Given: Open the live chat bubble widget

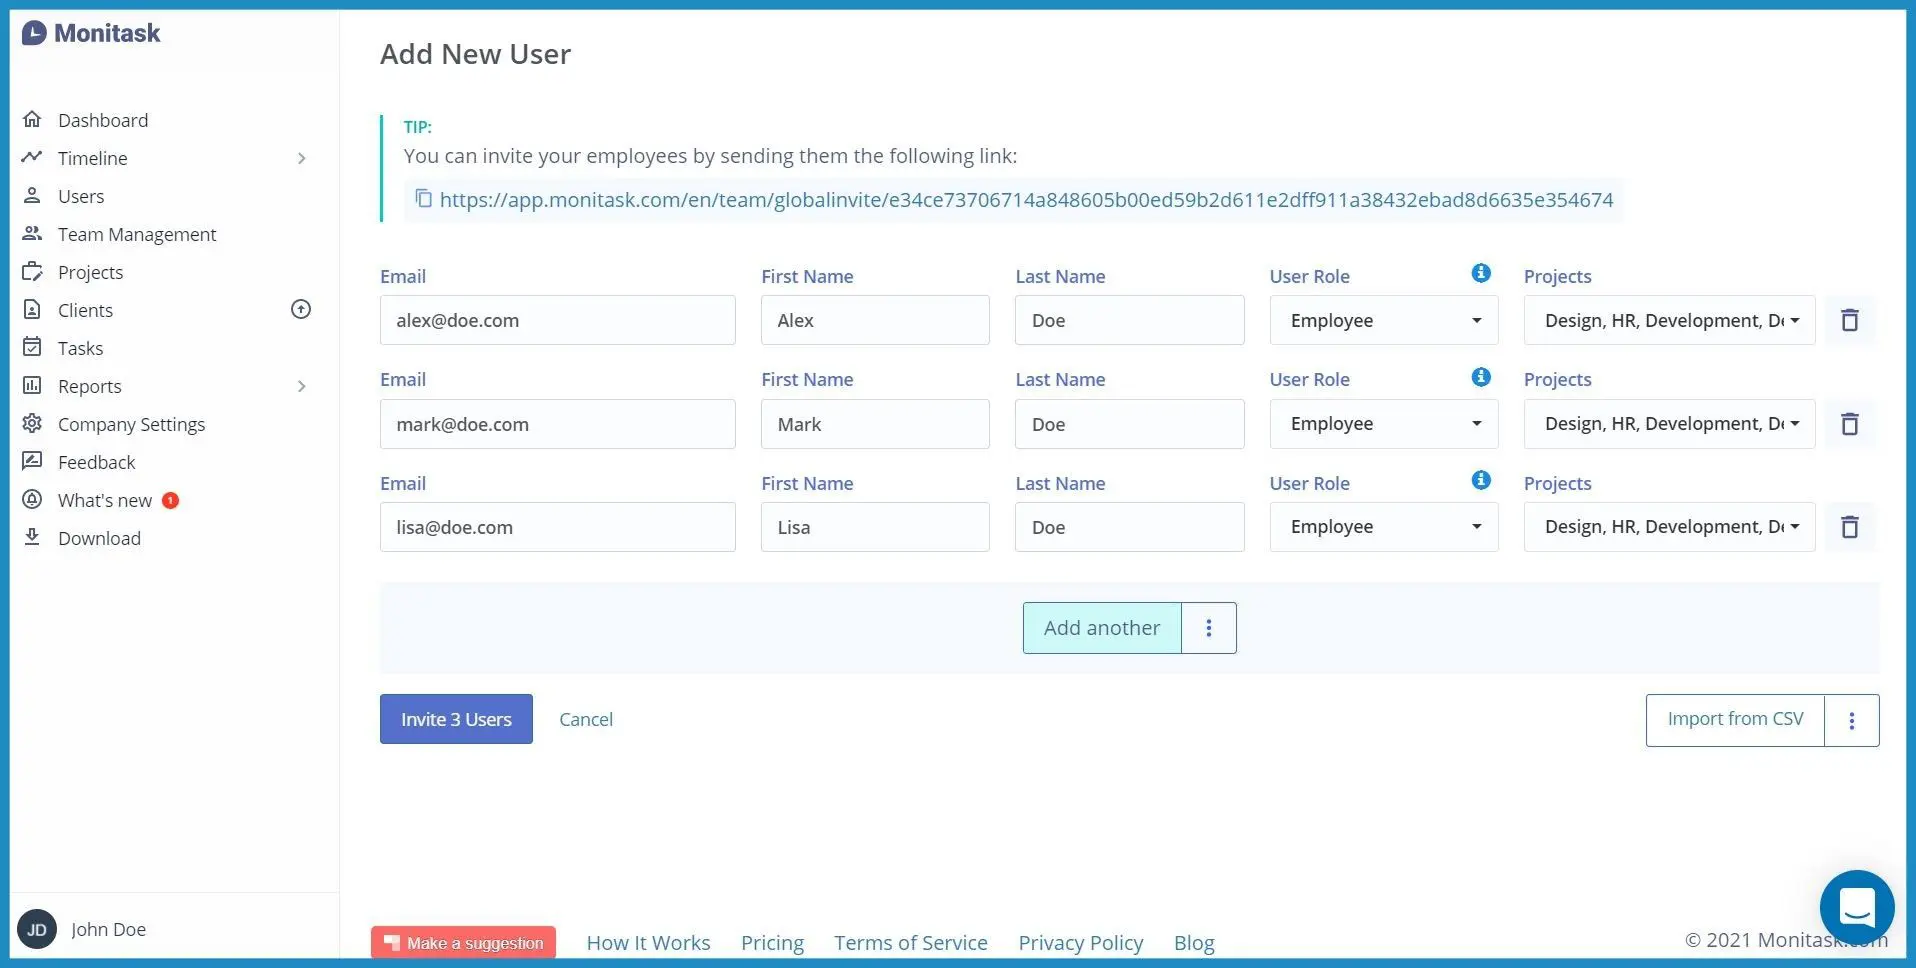Looking at the screenshot, I should [x=1856, y=908].
